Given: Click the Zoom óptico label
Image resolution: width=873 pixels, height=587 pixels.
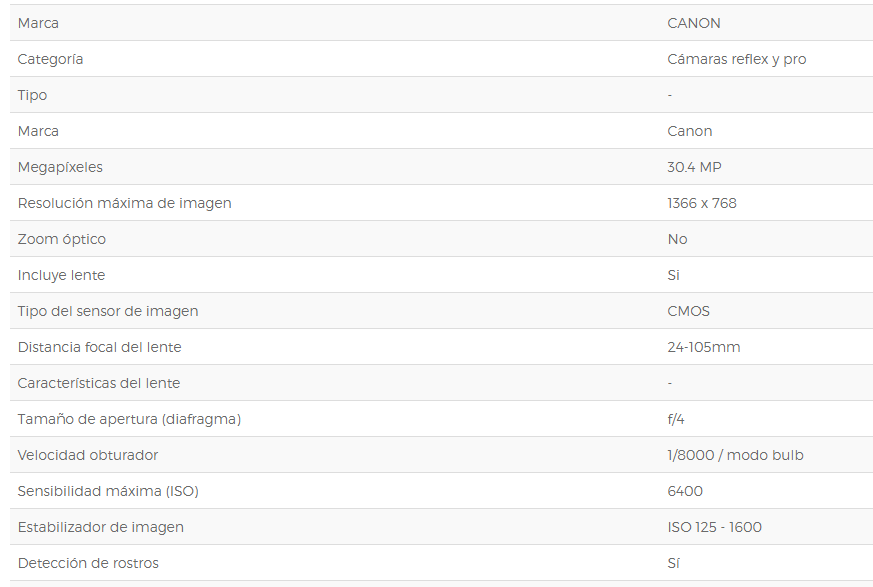Looking at the screenshot, I should tap(62, 239).
